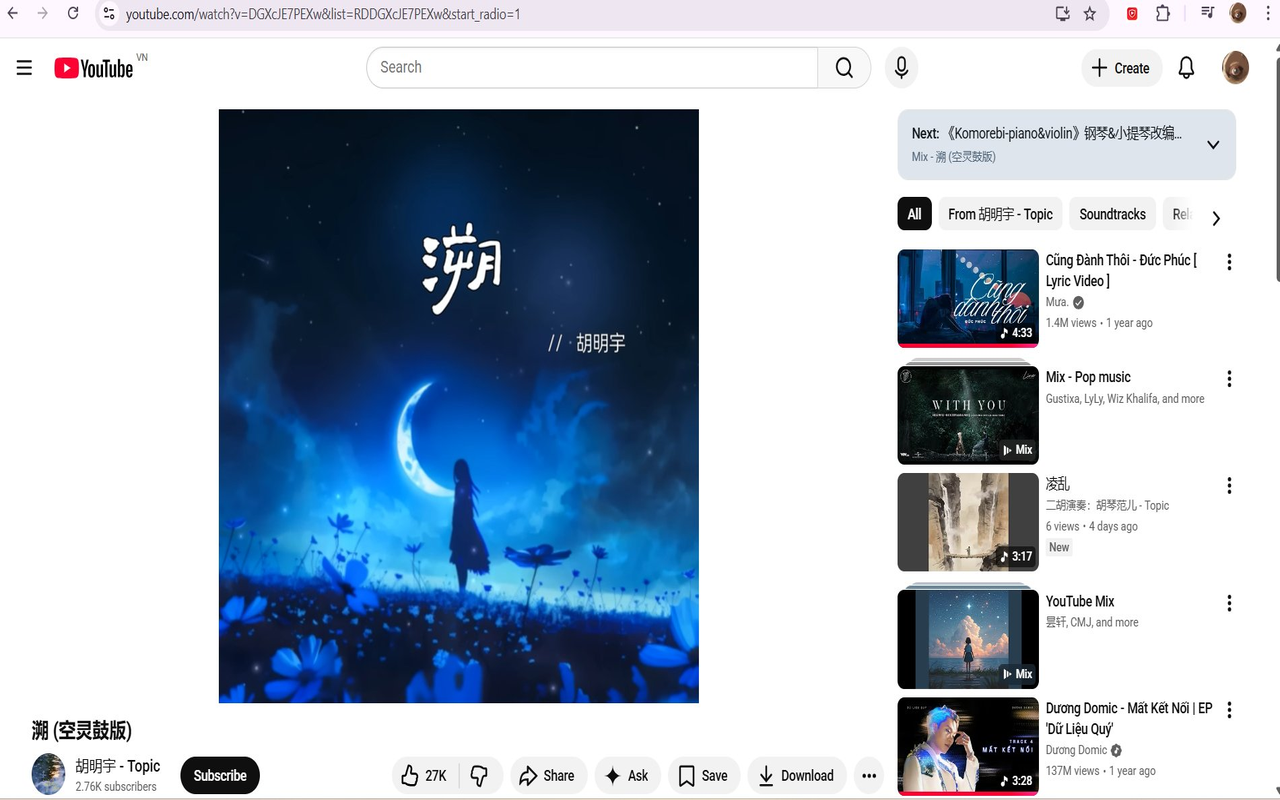Open the notifications bell
The image size is (1280, 800).
(1186, 68)
